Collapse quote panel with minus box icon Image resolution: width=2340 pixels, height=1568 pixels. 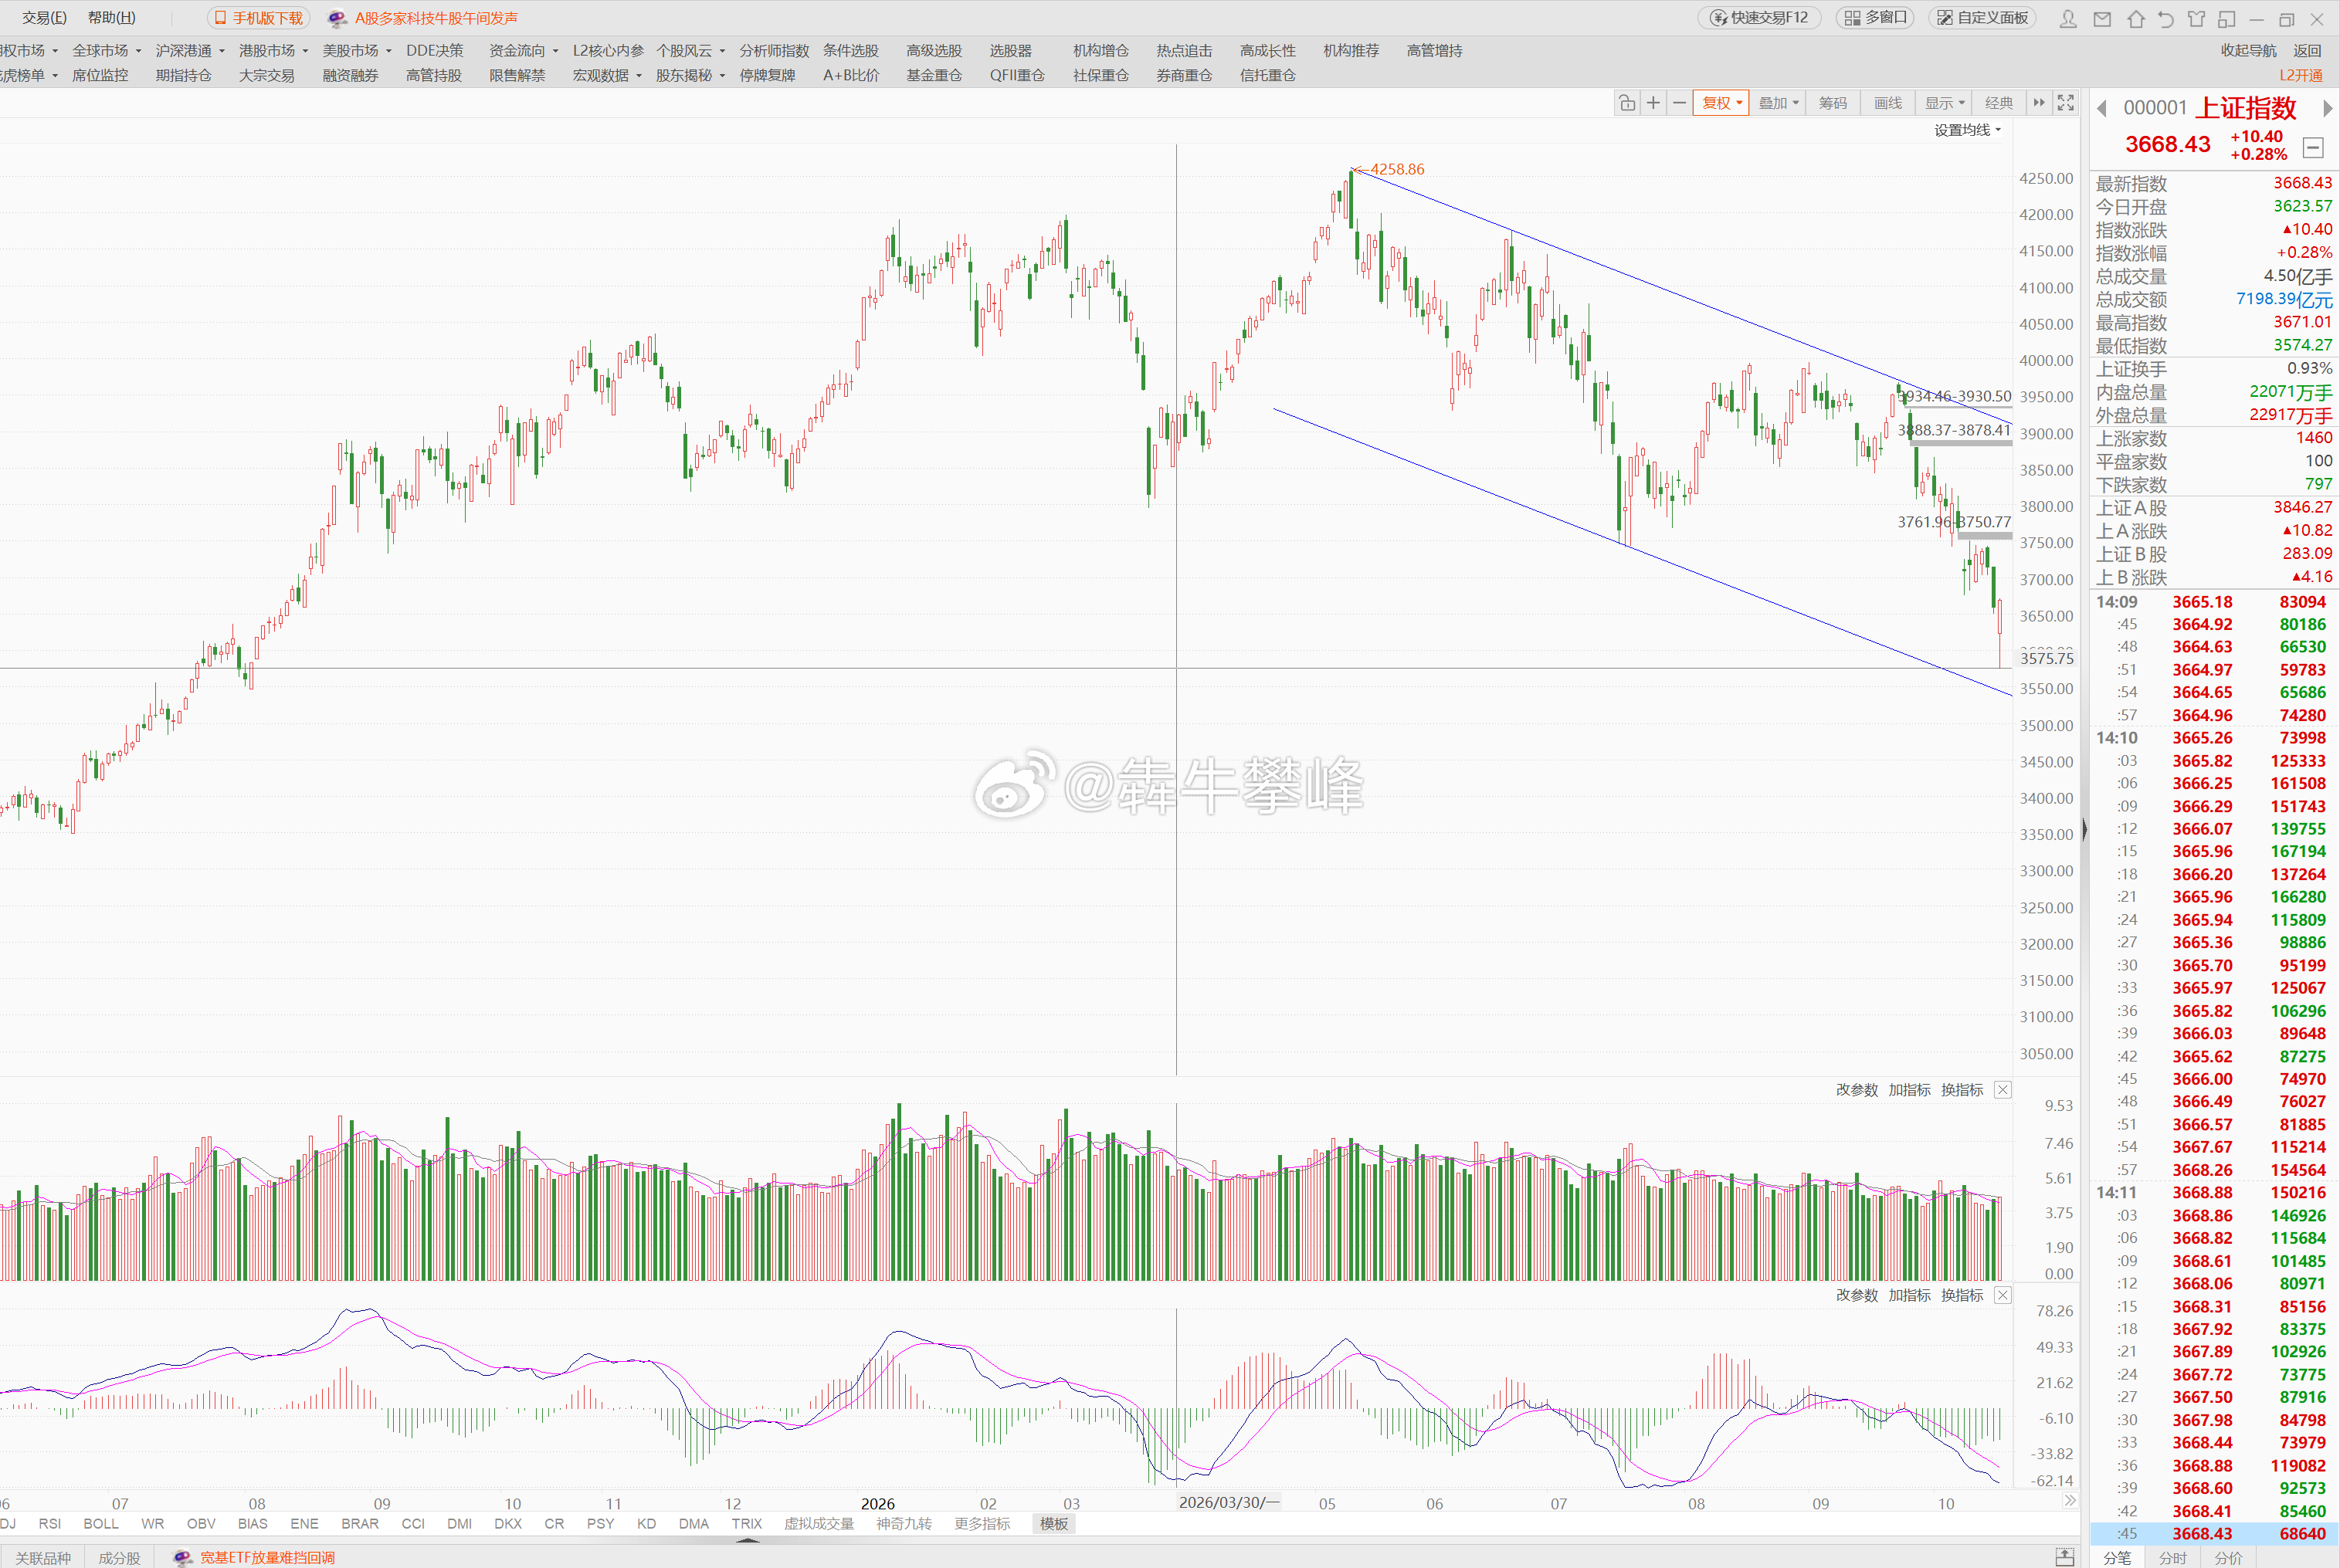pos(2313,147)
